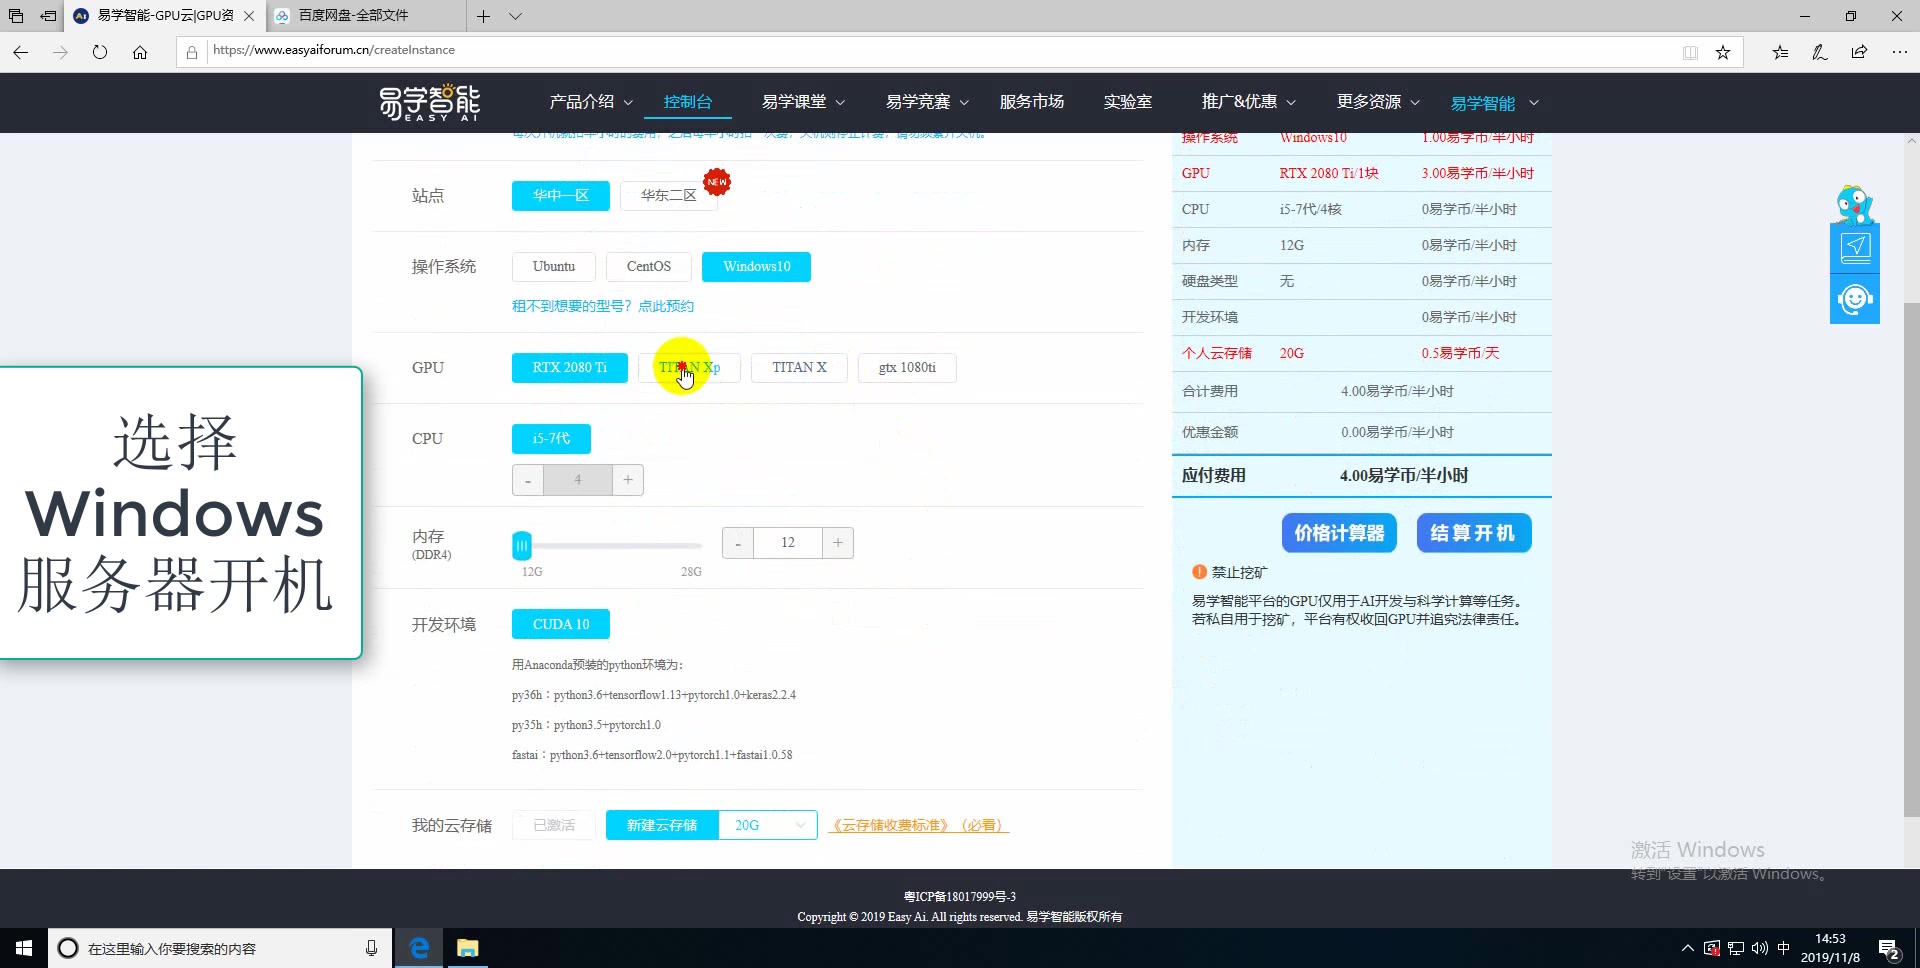The width and height of the screenshot is (1920, 968).
Task: Open the 服务市场 menu item
Action: 1032,101
